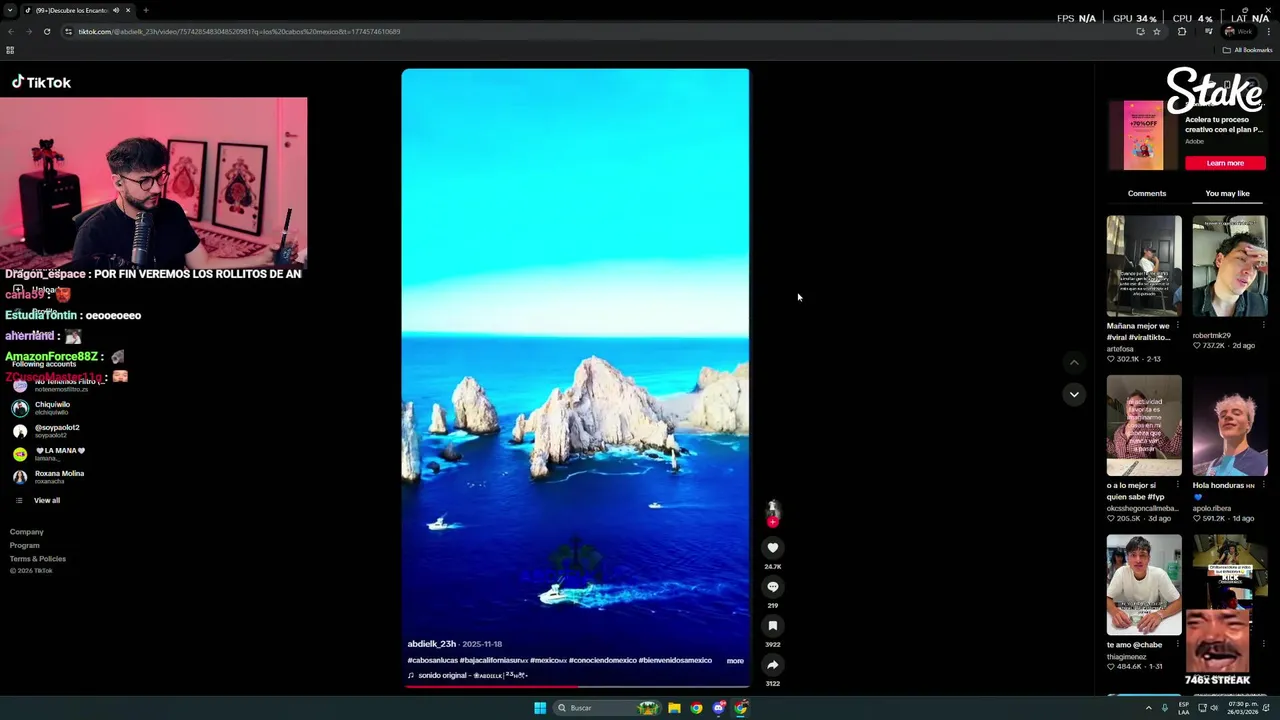This screenshot has height=720, width=1280.
Task: Expand Terms & Policies footer section
Action: (38, 559)
